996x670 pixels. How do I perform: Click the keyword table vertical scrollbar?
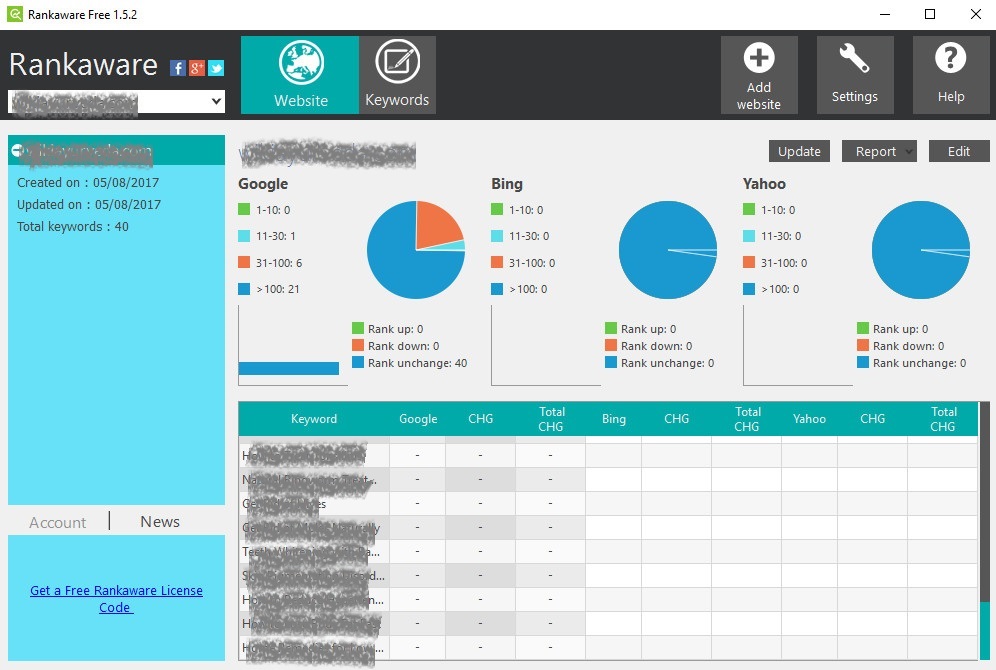(985, 530)
